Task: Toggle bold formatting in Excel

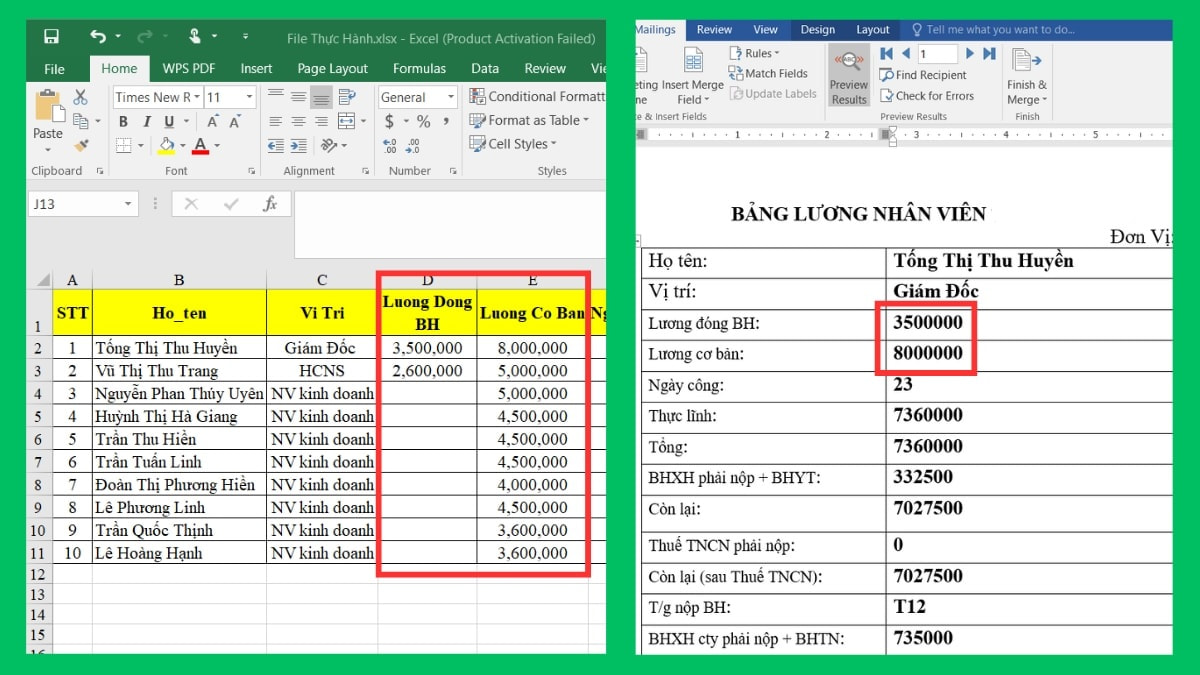Action: tap(124, 121)
